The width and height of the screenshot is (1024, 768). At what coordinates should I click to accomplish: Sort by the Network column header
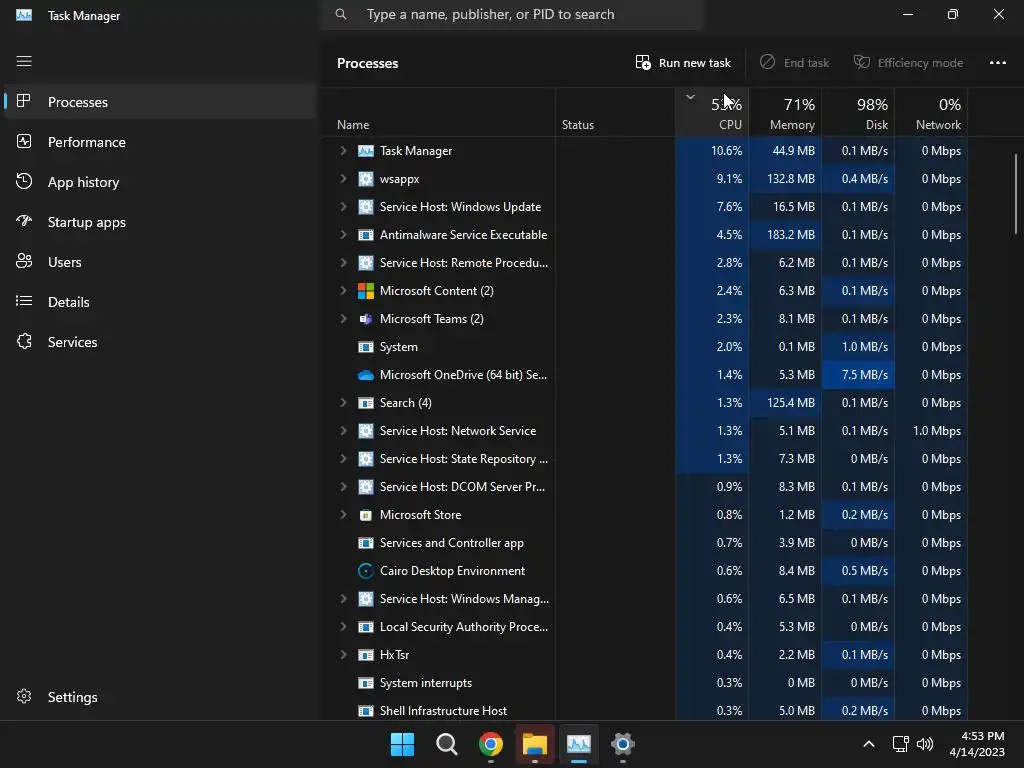931,112
